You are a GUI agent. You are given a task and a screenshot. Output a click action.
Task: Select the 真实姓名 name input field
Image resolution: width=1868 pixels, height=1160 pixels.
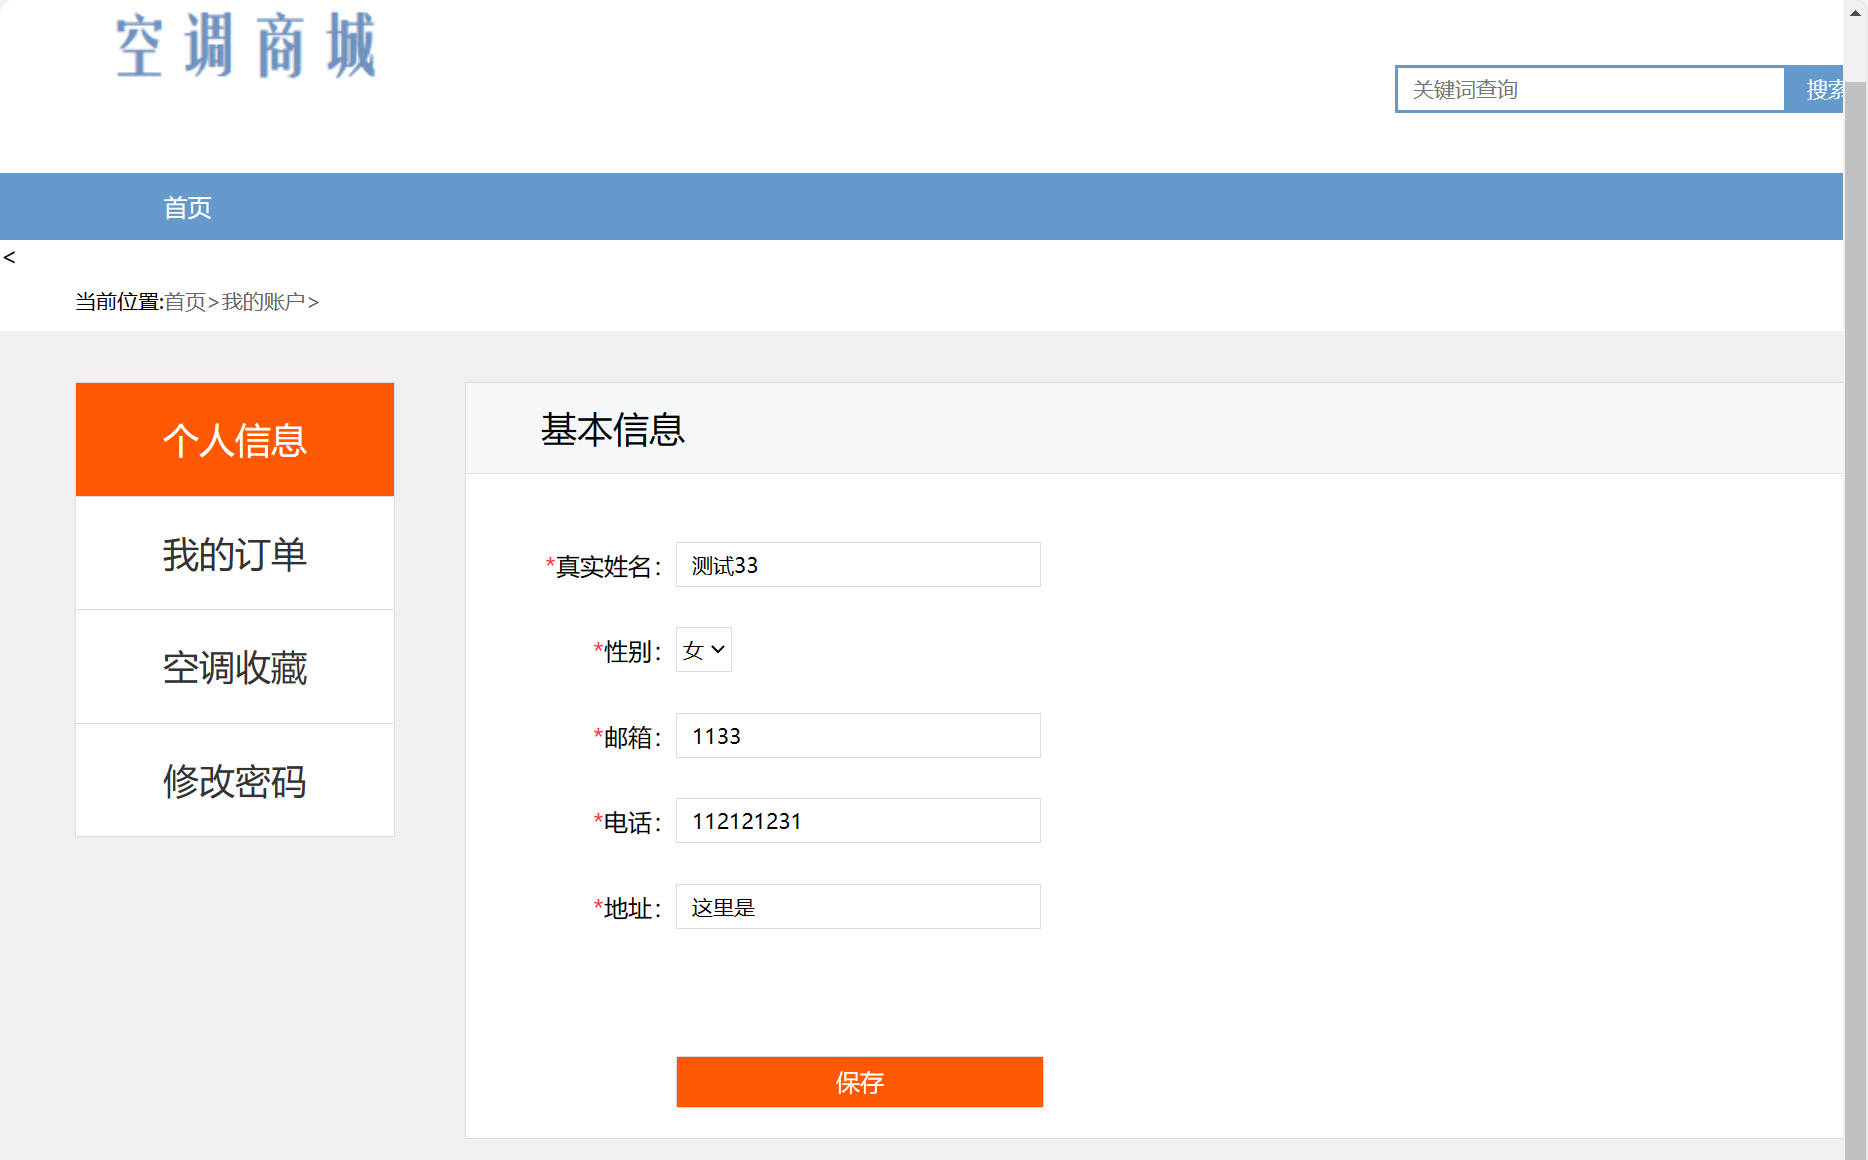[x=858, y=564]
